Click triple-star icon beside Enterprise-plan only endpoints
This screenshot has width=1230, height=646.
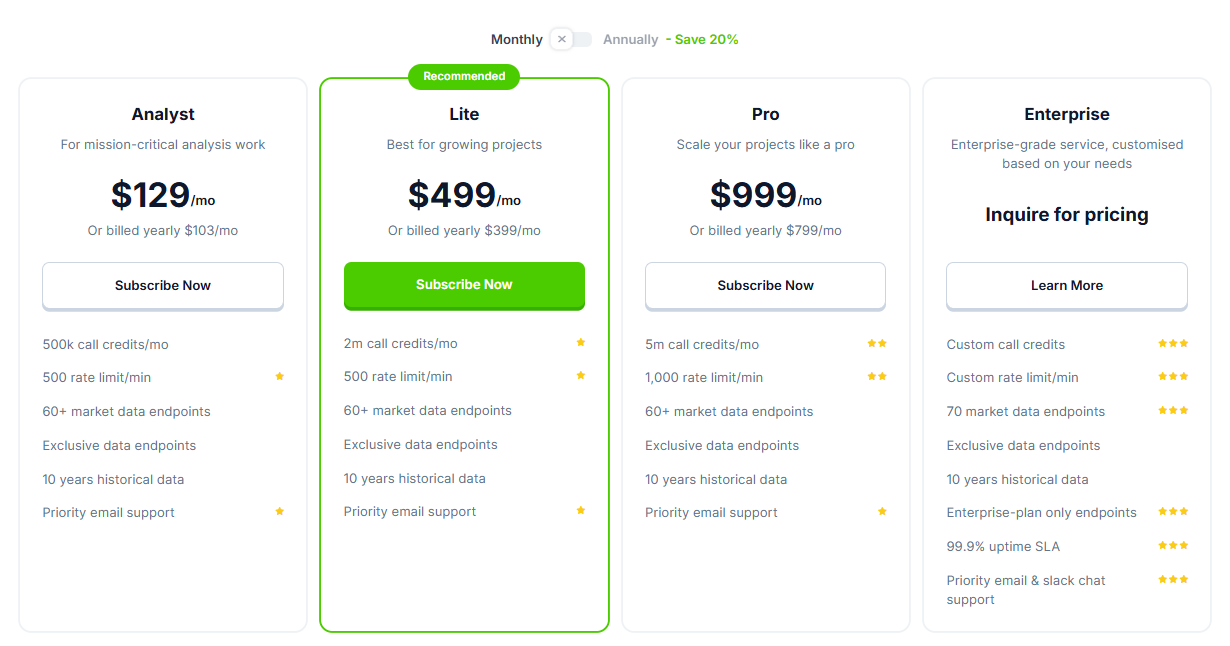pos(1173,512)
